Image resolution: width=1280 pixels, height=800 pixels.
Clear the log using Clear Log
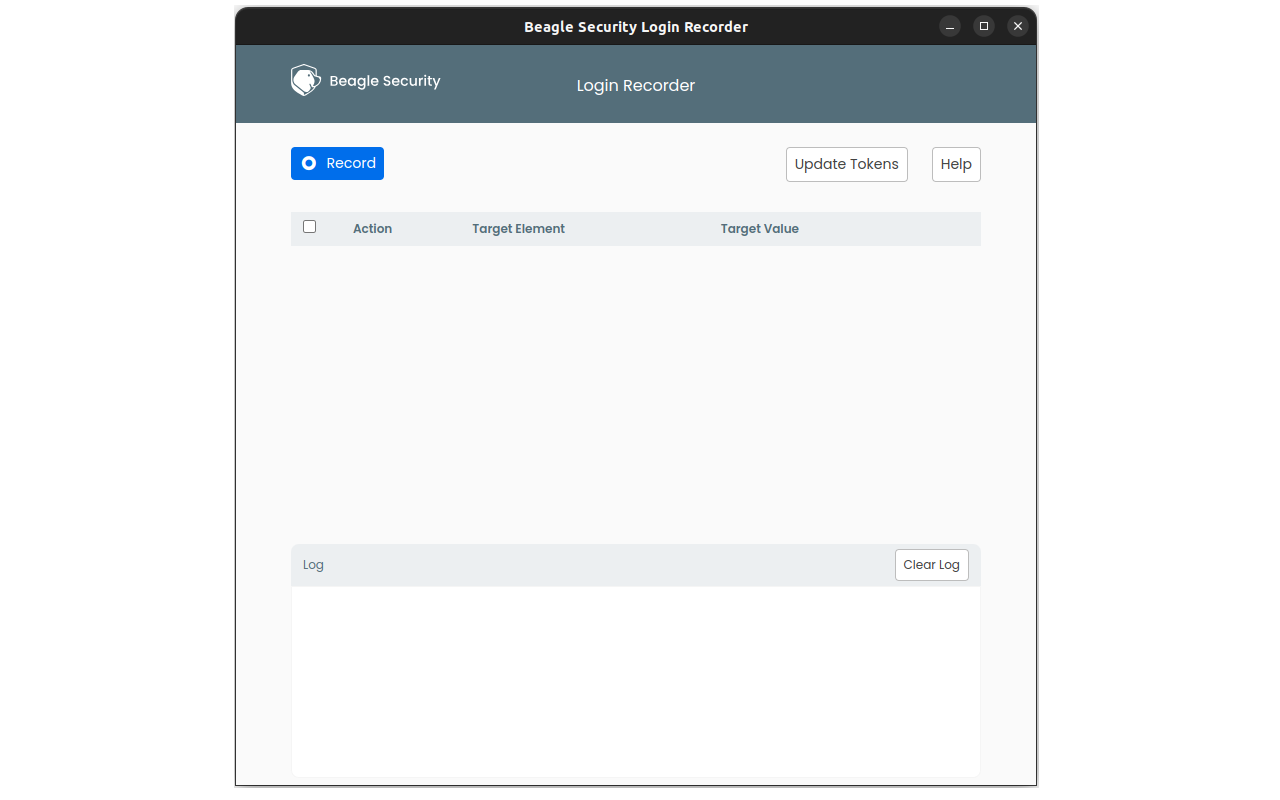(x=931, y=565)
